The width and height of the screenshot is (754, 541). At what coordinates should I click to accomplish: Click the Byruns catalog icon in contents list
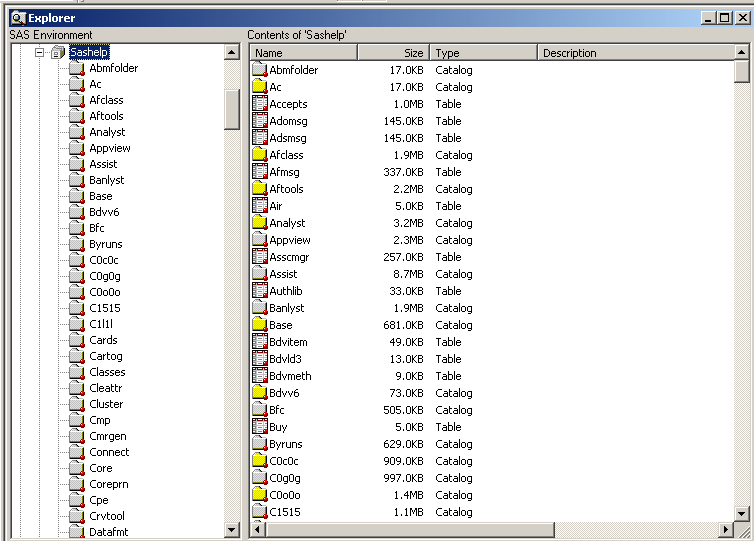[260, 444]
